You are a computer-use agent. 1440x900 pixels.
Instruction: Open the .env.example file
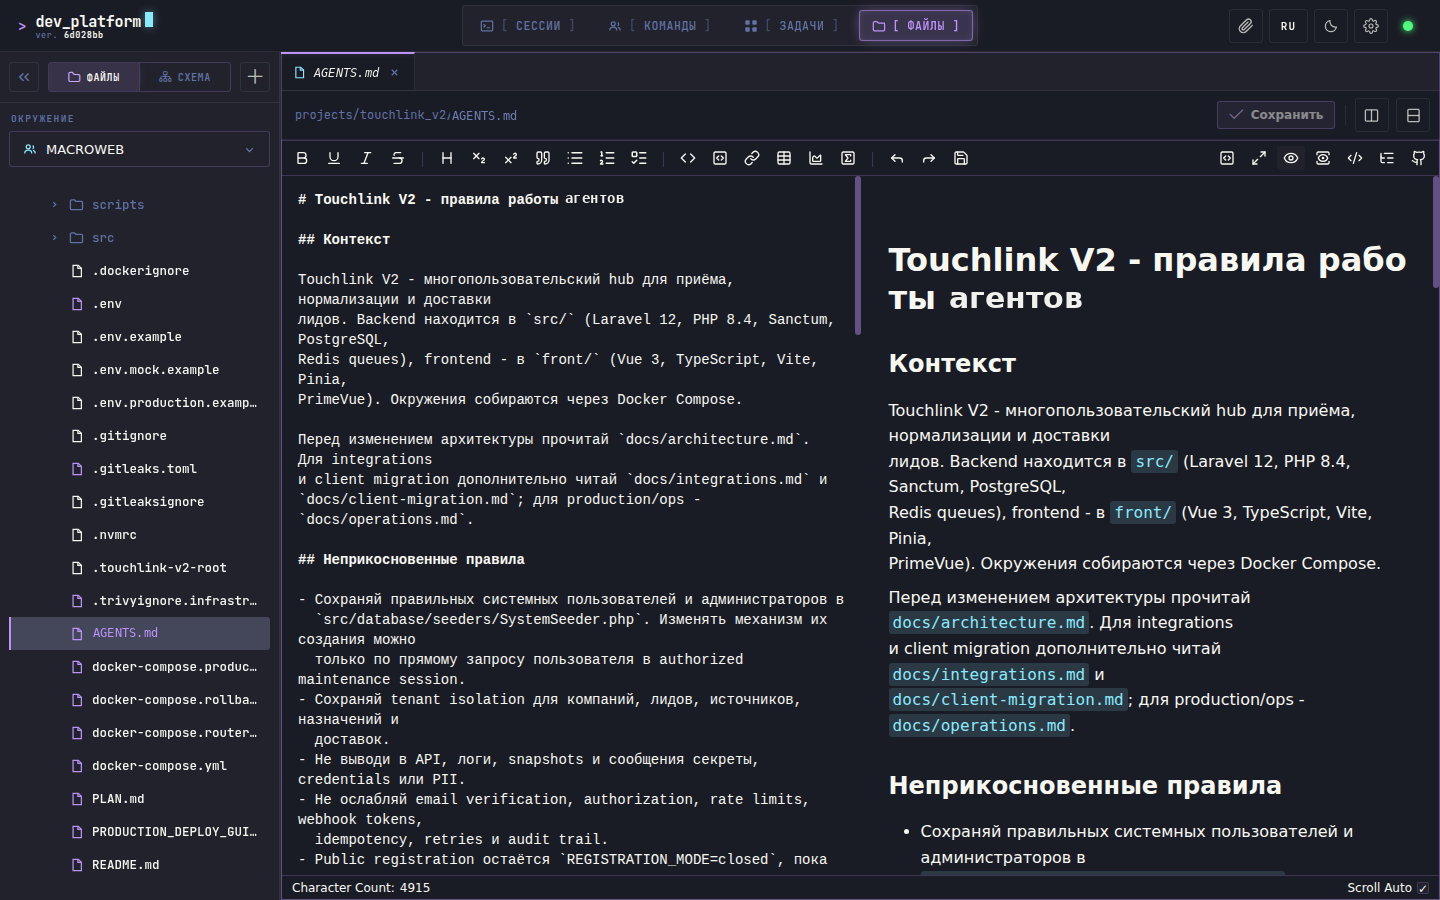tap(140, 337)
